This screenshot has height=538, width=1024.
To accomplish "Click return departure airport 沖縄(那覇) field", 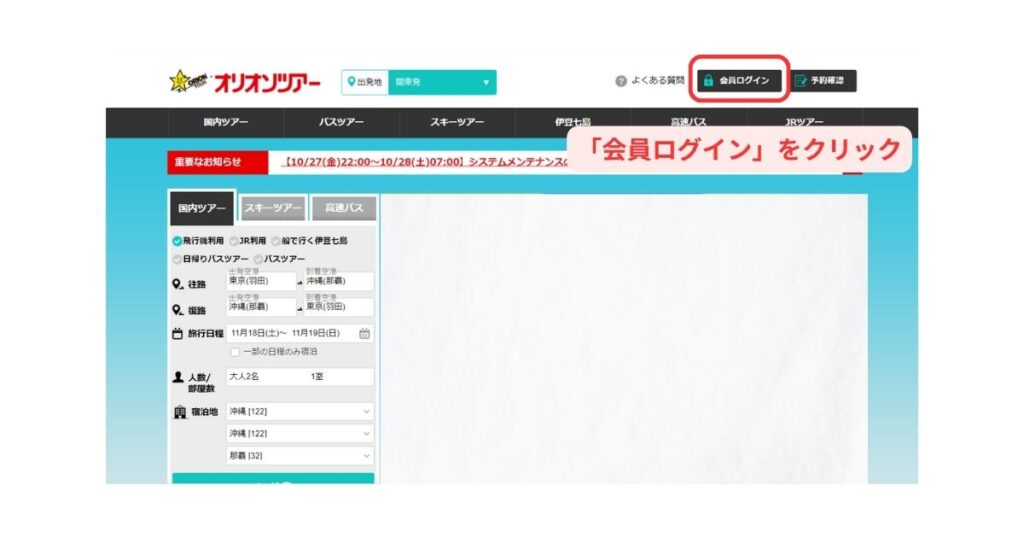I will (x=261, y=306).
